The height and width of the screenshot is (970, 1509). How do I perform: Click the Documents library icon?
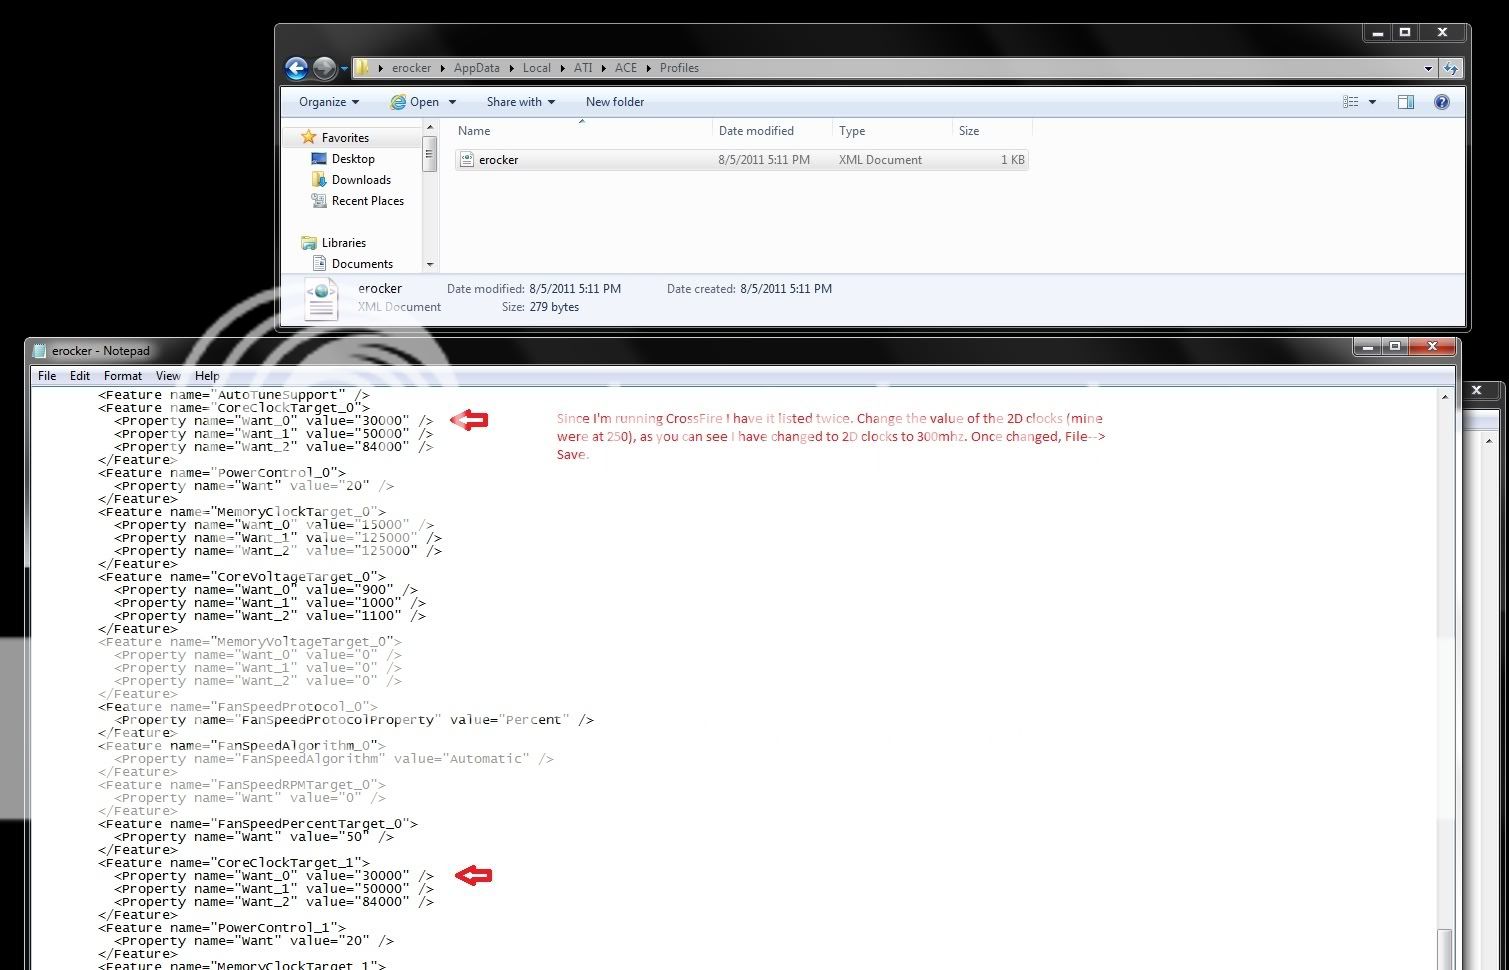320,264
